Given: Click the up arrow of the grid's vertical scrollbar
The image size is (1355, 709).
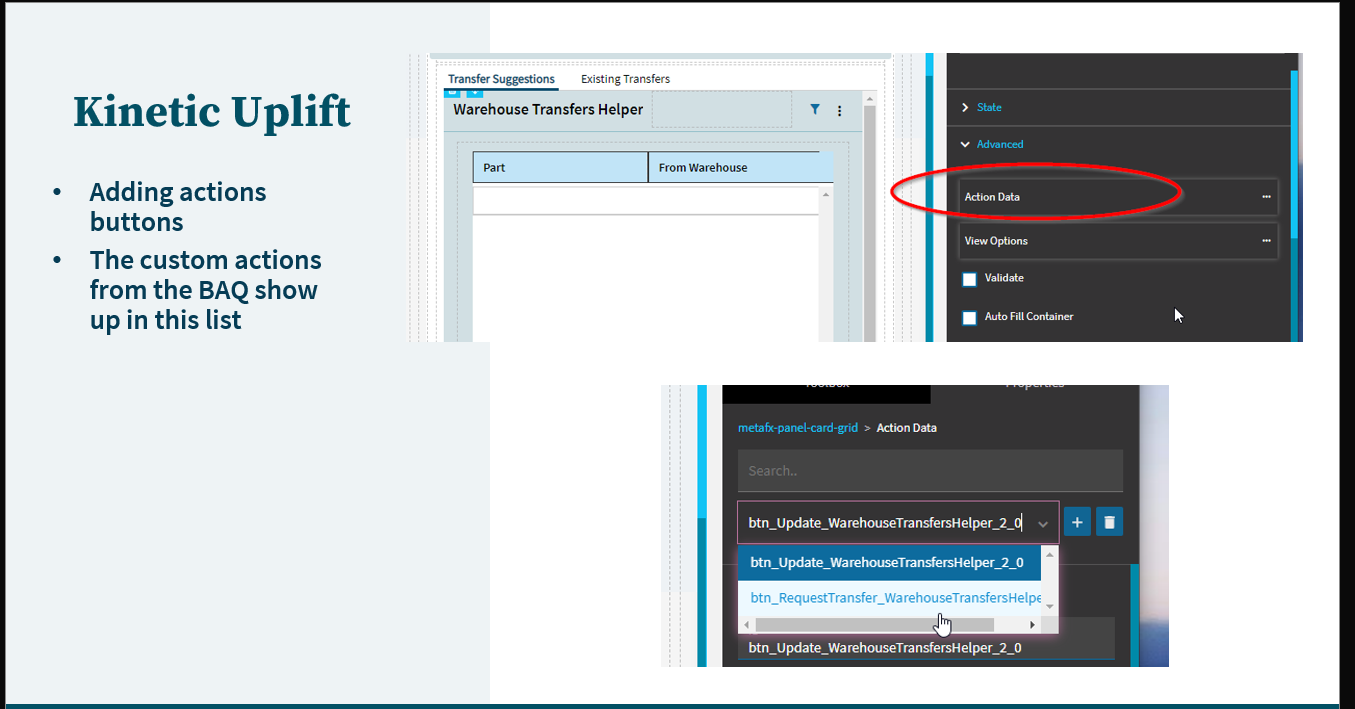Looking at the screenshot, I should coord(826,194).
